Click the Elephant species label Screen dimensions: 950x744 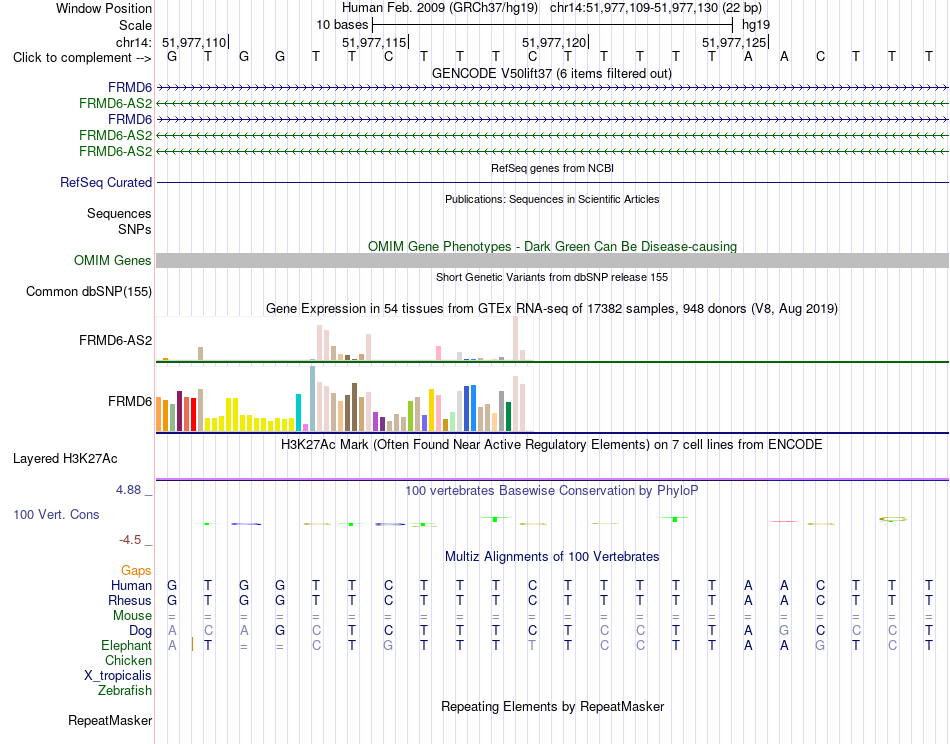click(126, 646)
